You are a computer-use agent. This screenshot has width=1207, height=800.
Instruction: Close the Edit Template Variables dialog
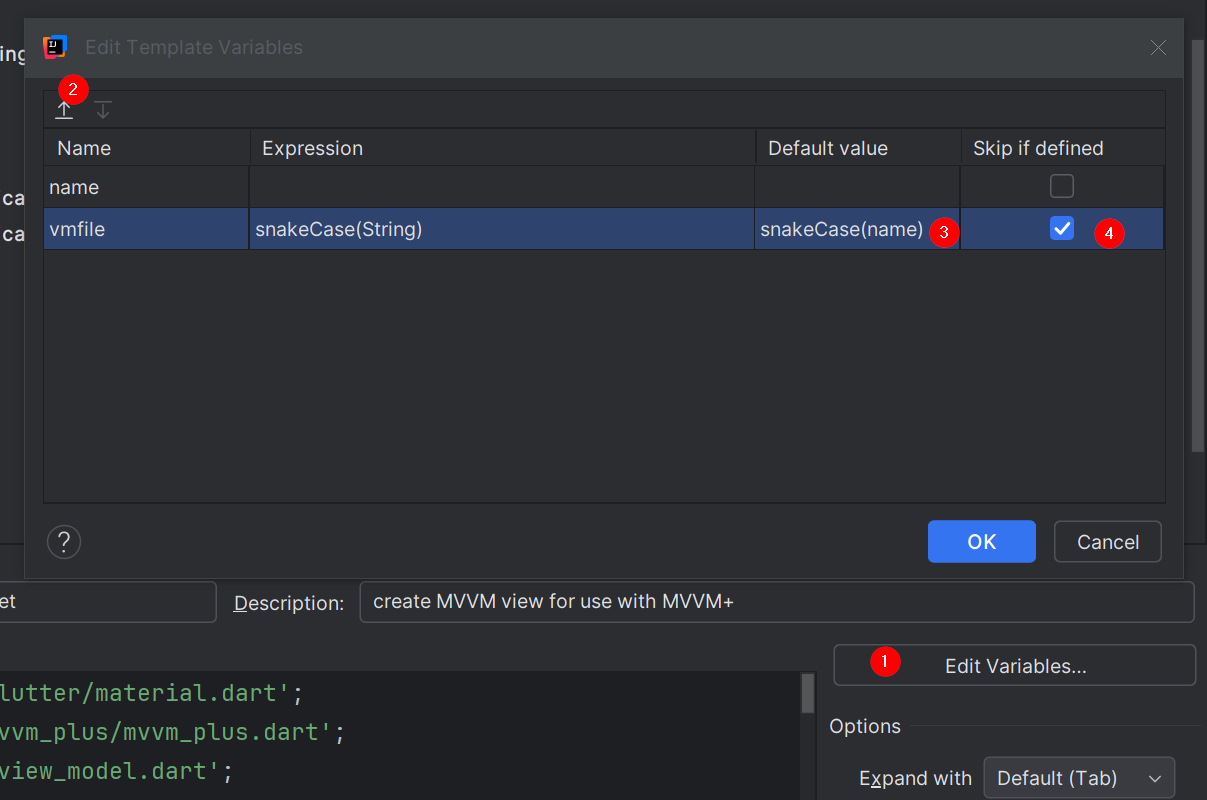click(1158, 47)
